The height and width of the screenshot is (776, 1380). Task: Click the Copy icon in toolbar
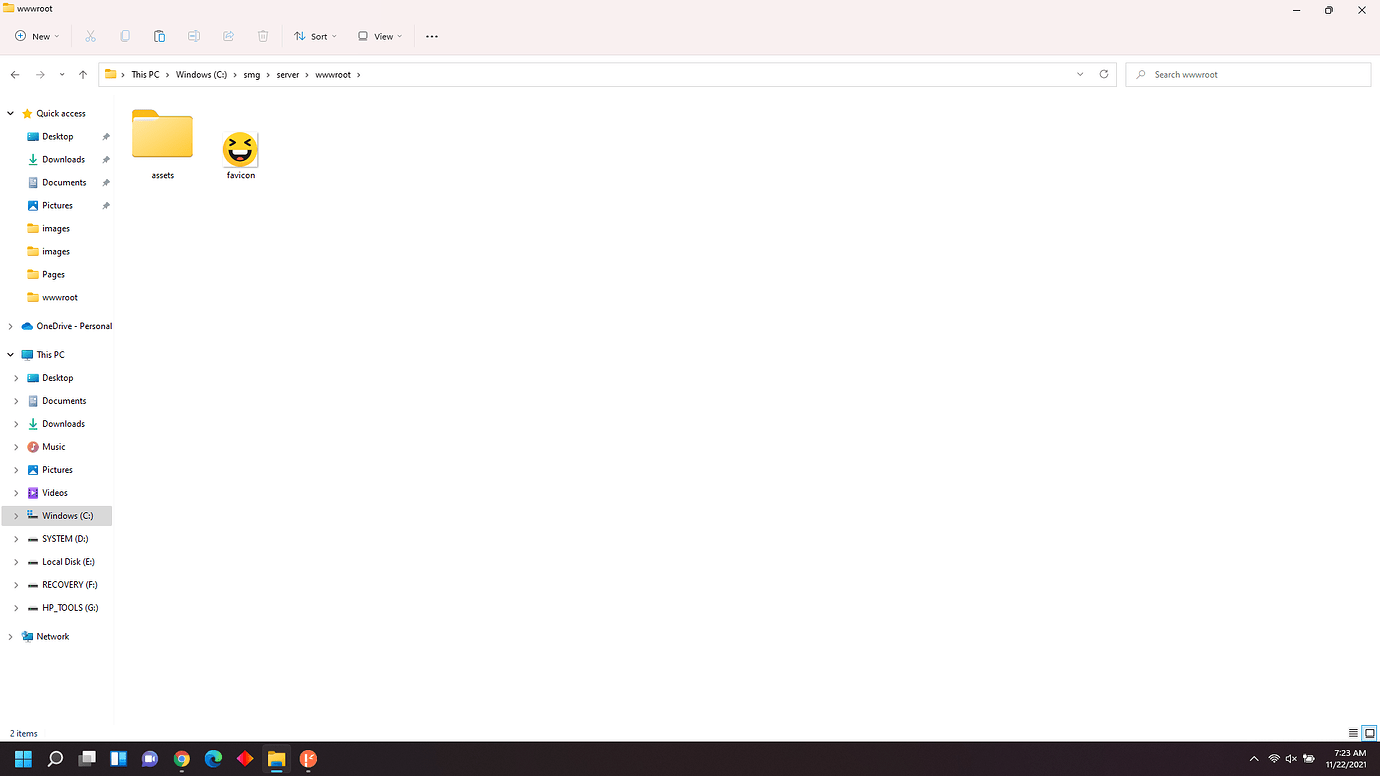(x=125, y=36)
